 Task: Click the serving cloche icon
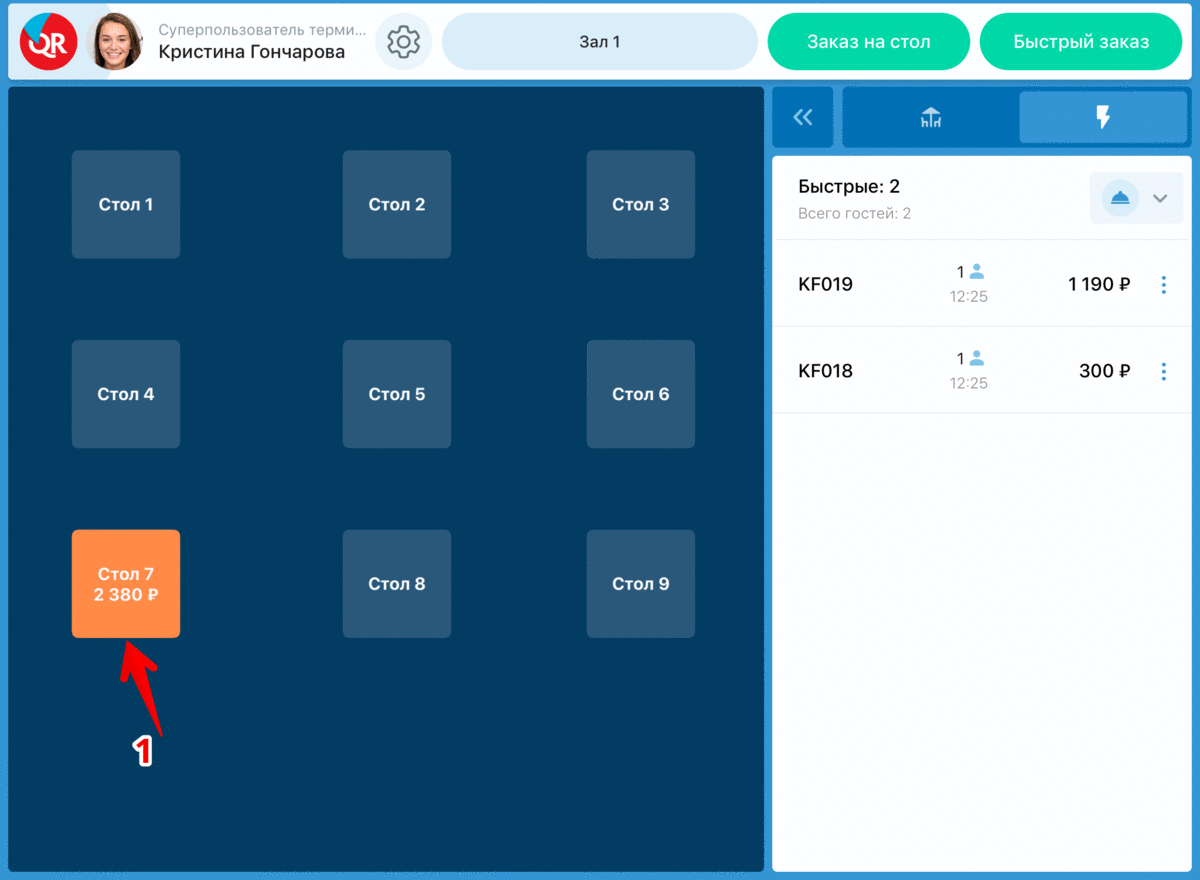tap(1120, 198)
